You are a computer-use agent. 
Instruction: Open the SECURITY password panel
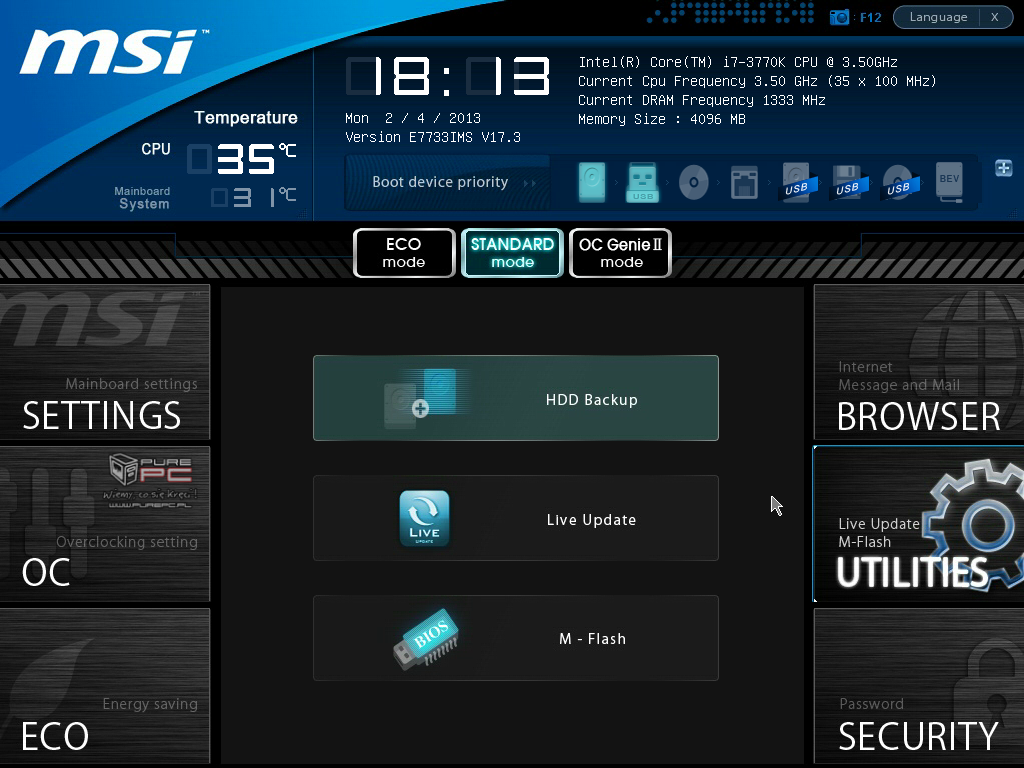[x=919, y=686]
